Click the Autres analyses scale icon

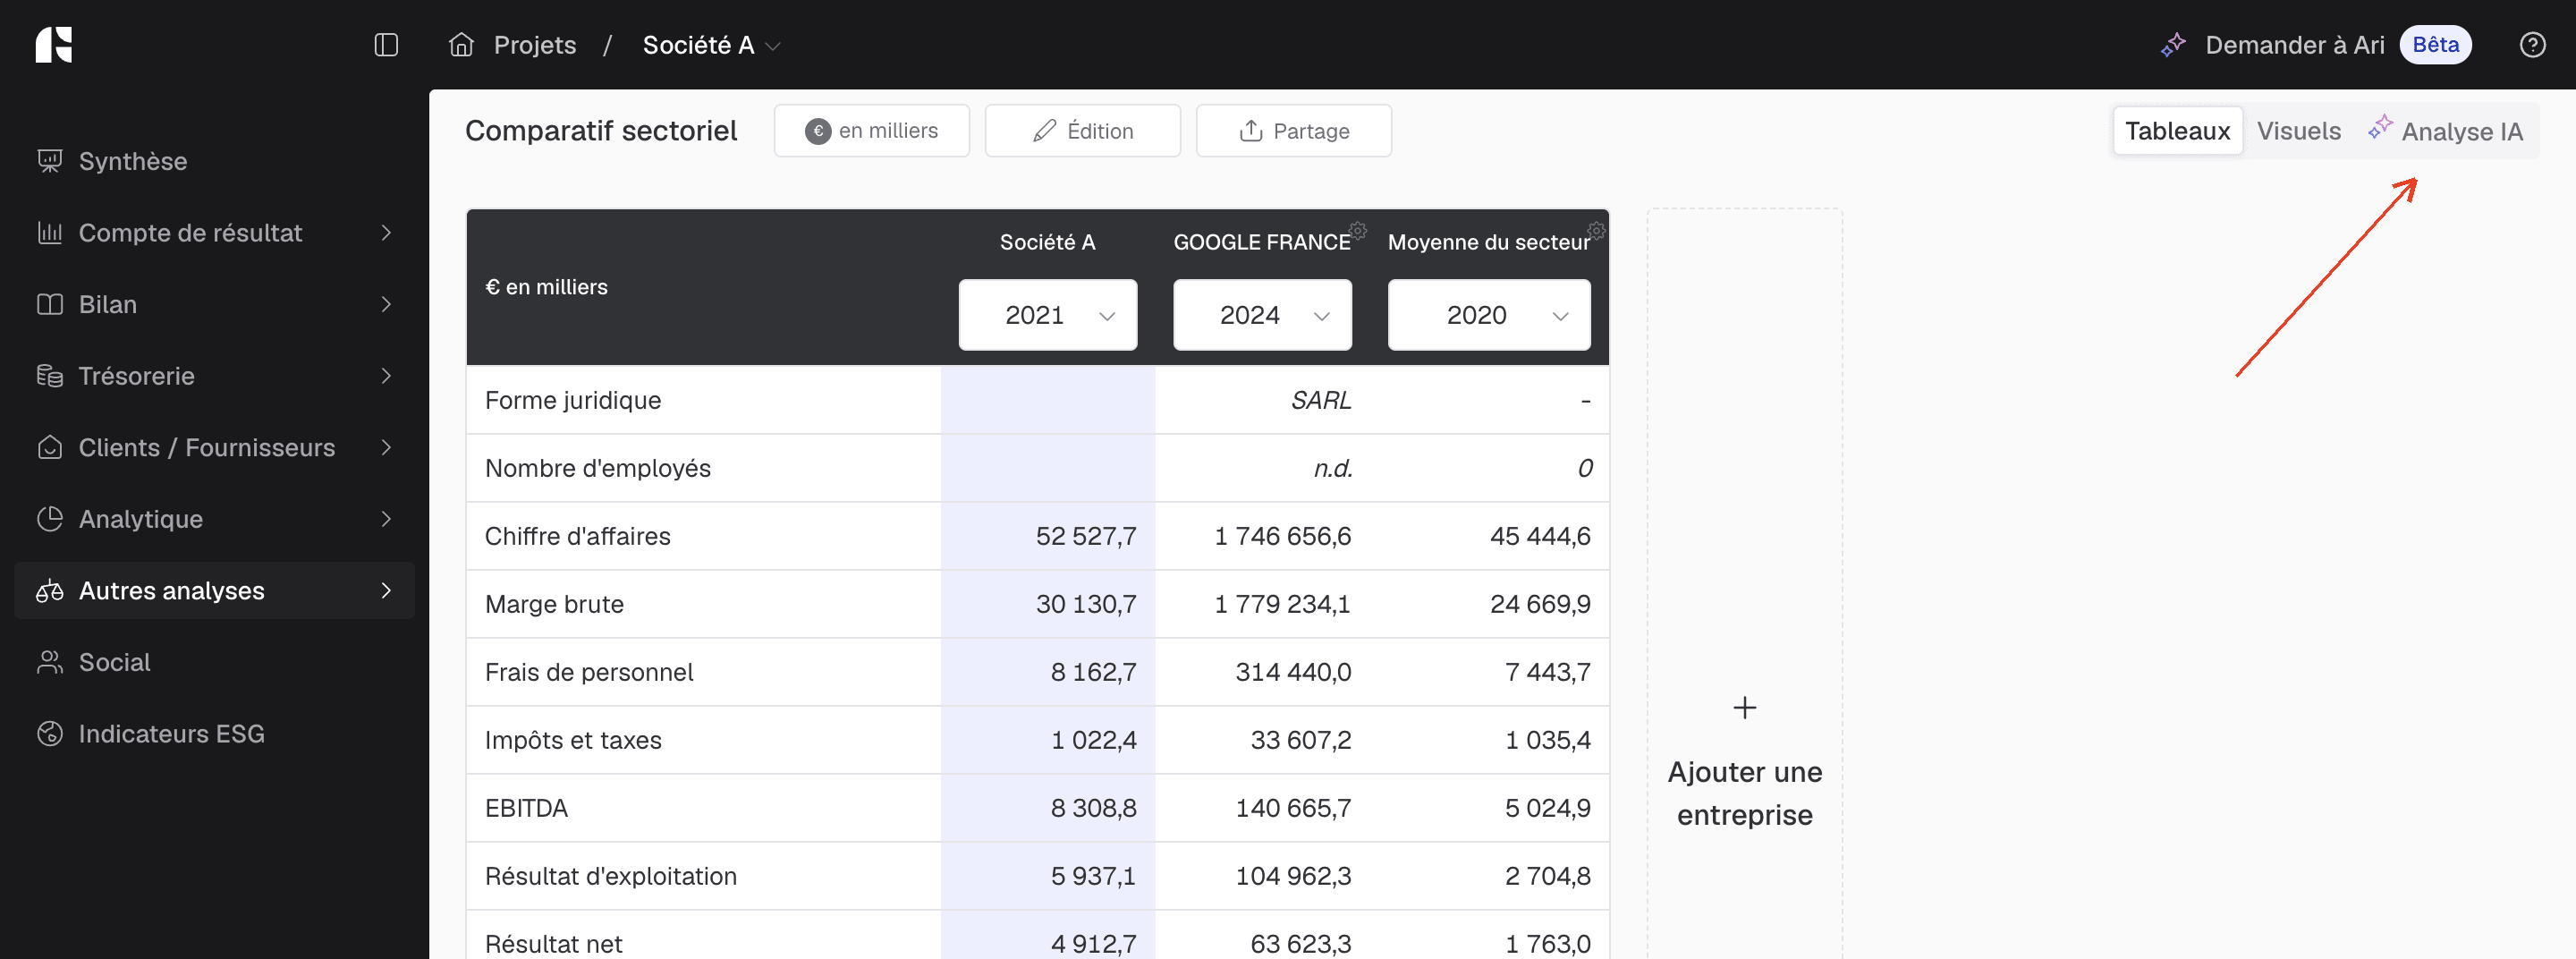click(x=49, y=591)
